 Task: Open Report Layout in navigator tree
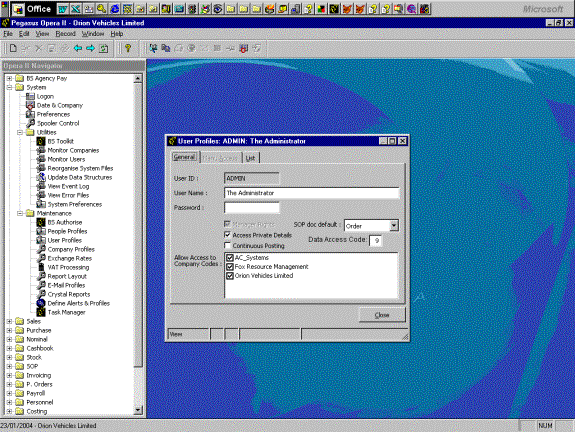click(x=67, y=277)
